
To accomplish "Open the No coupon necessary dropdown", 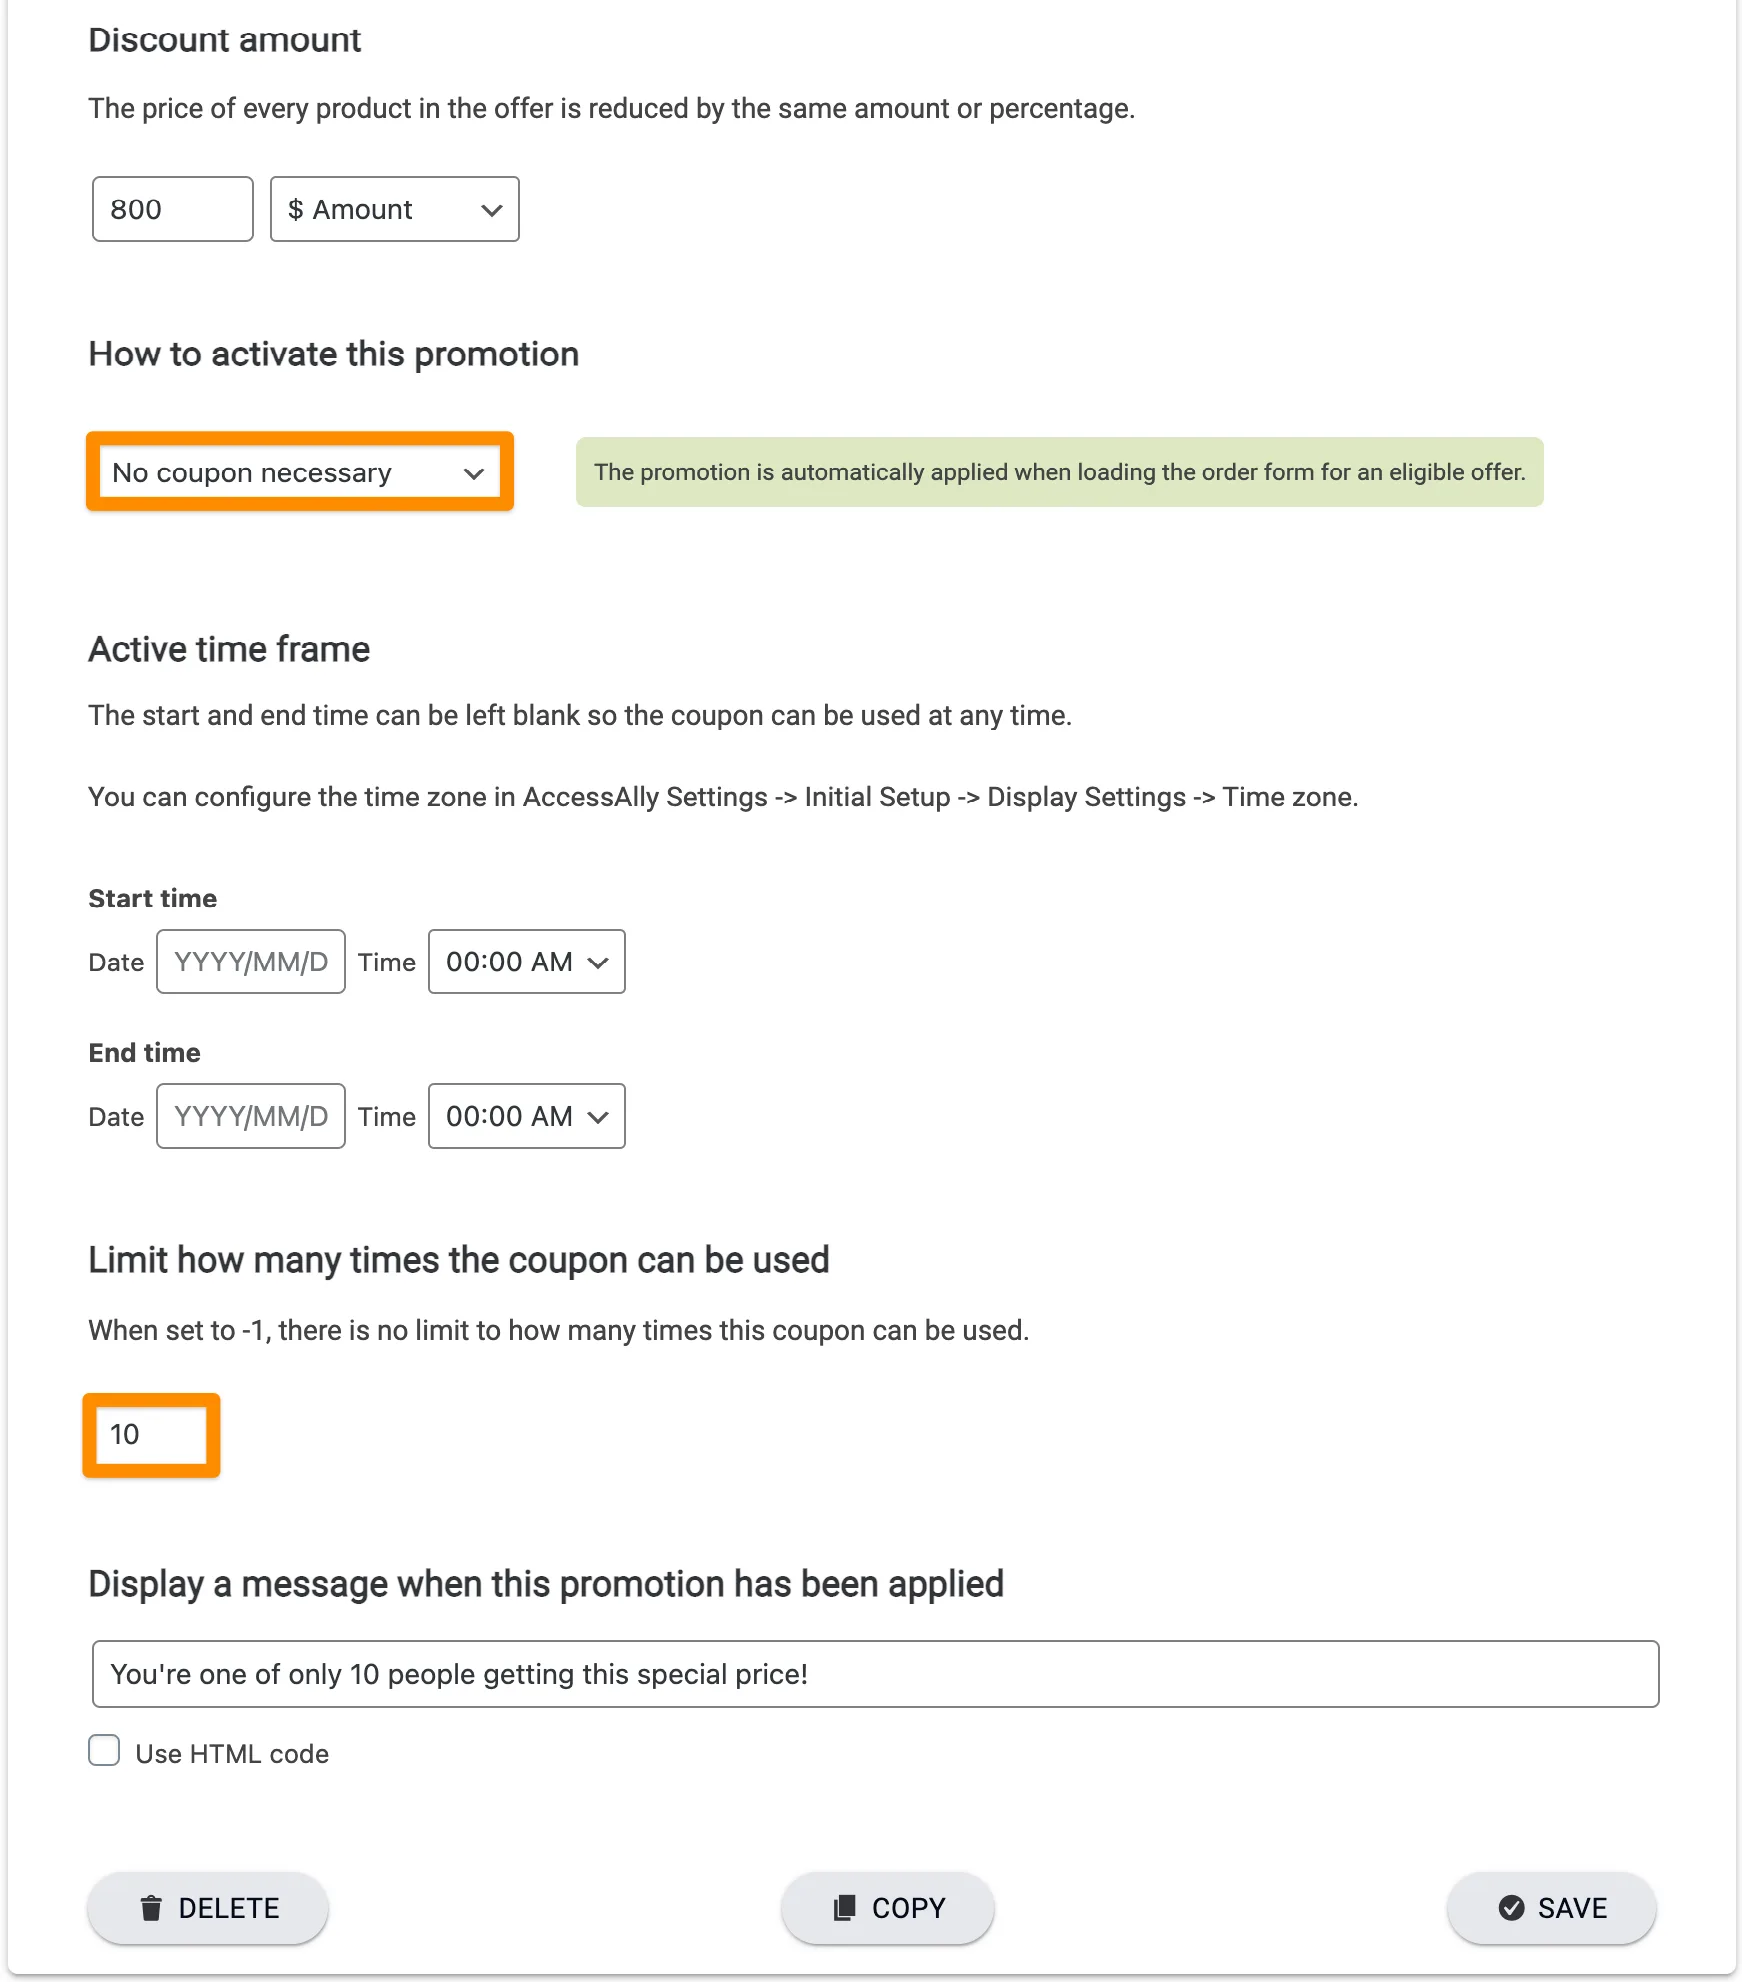I will tap(299, 472).
